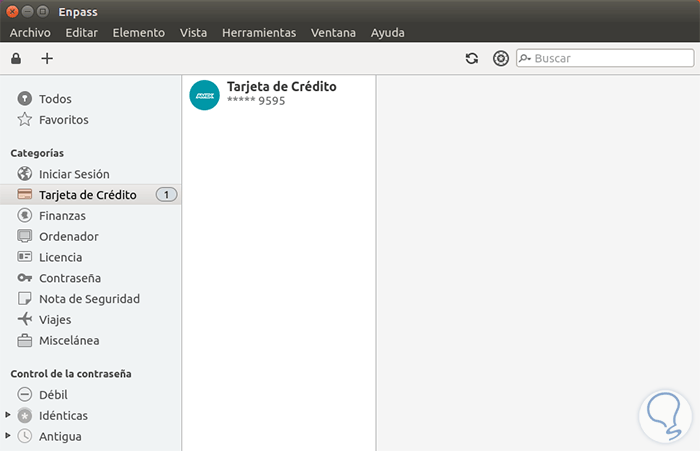This screenshot has width=700, height=451.
Task: Click the Ordenador monitor icon
Action: (25, 236)
